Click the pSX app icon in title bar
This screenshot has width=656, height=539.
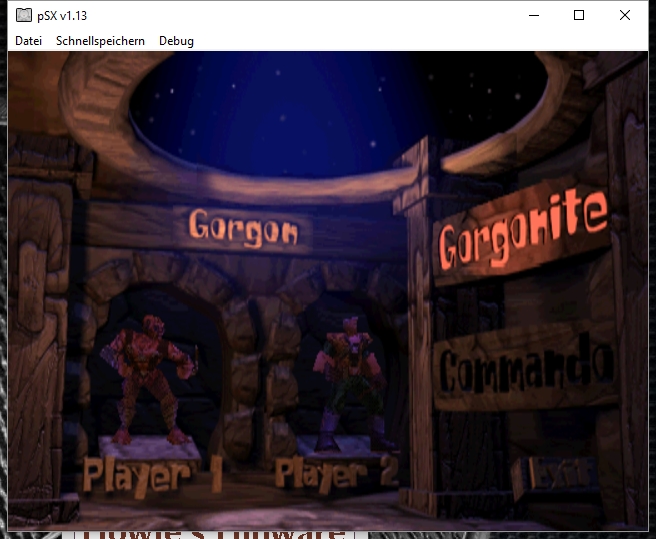point(24,15)
